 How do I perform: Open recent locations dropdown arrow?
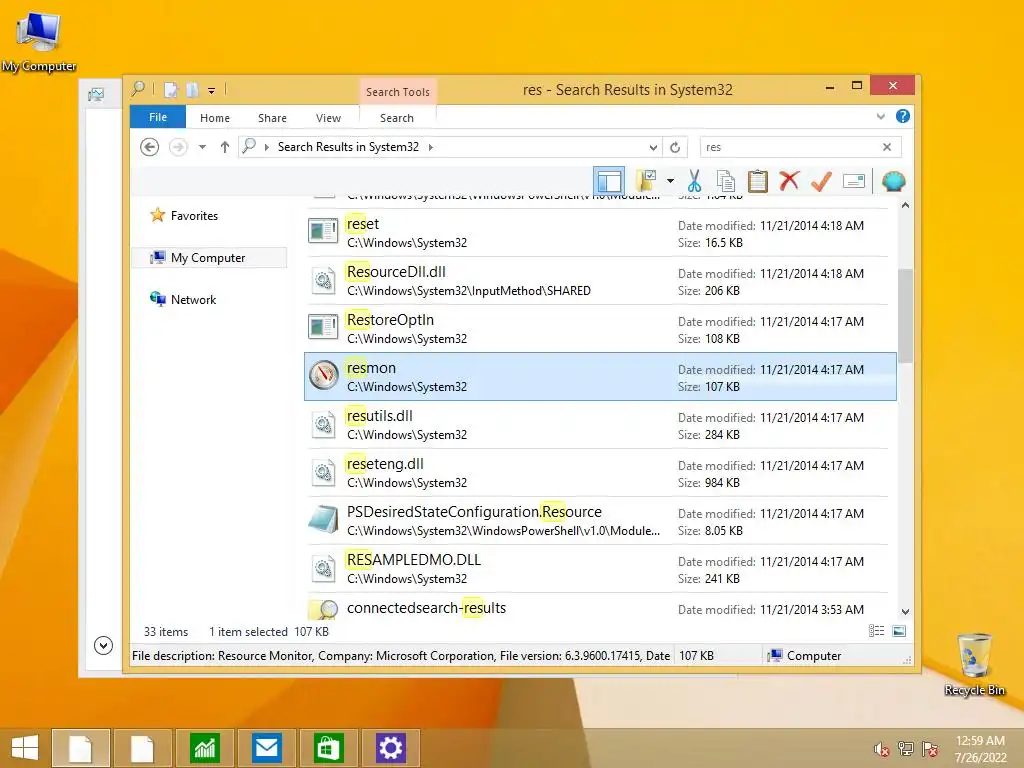click(202, 147)
